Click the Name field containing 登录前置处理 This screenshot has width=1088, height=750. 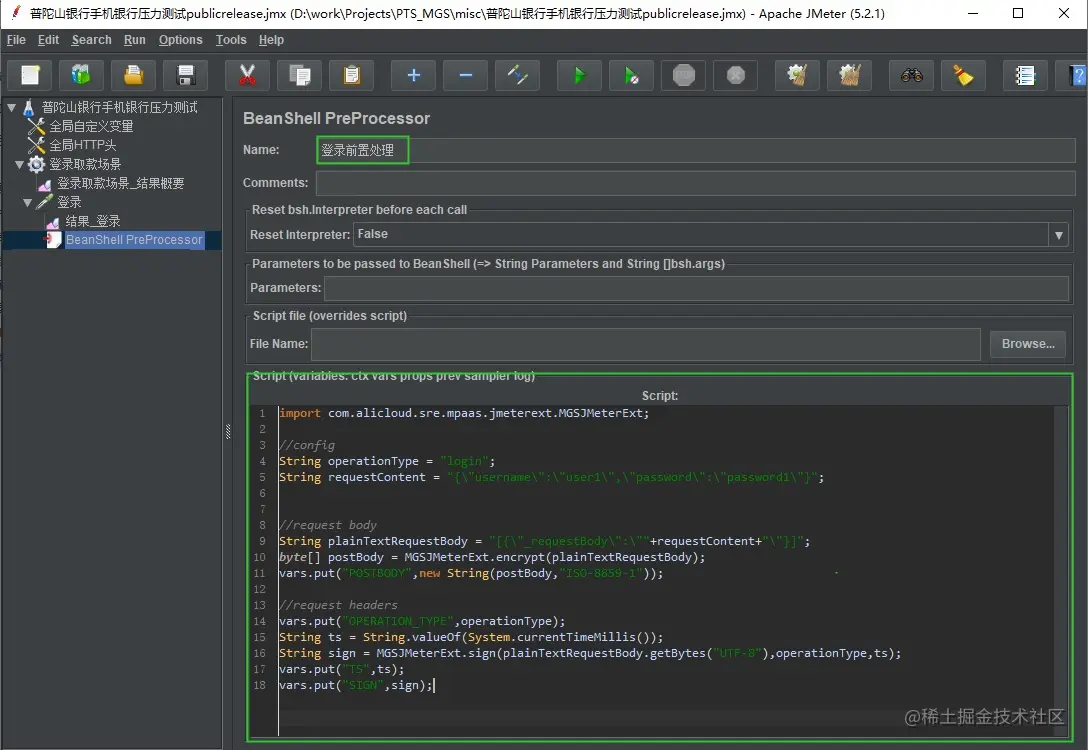click(x=363, y=150)
